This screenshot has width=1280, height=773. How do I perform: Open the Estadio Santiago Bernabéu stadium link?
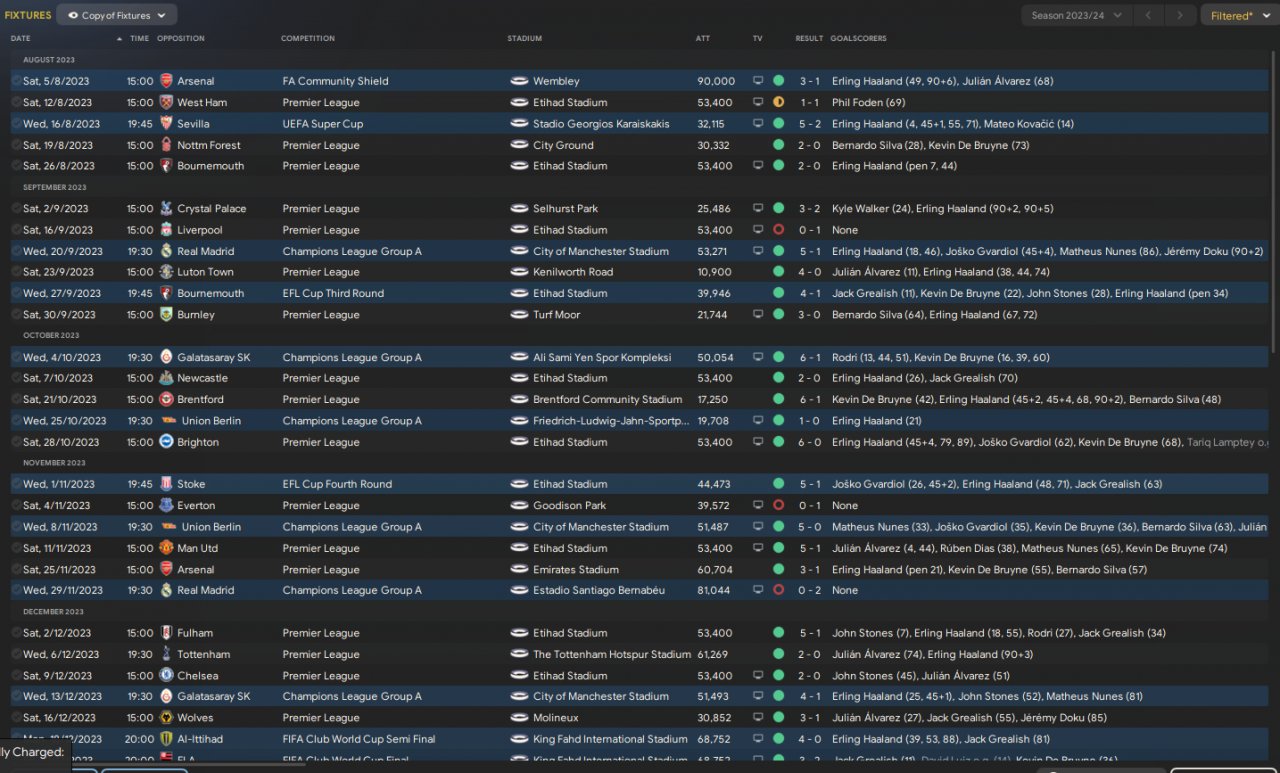pyautogui.click(x=599, y=590)
